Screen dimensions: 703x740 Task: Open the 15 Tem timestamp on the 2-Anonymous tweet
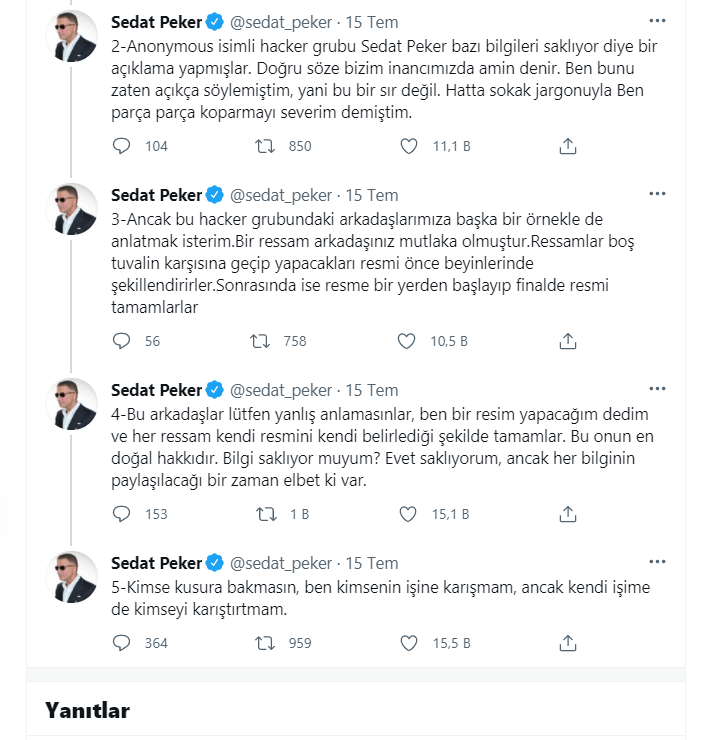pos(371,20)
